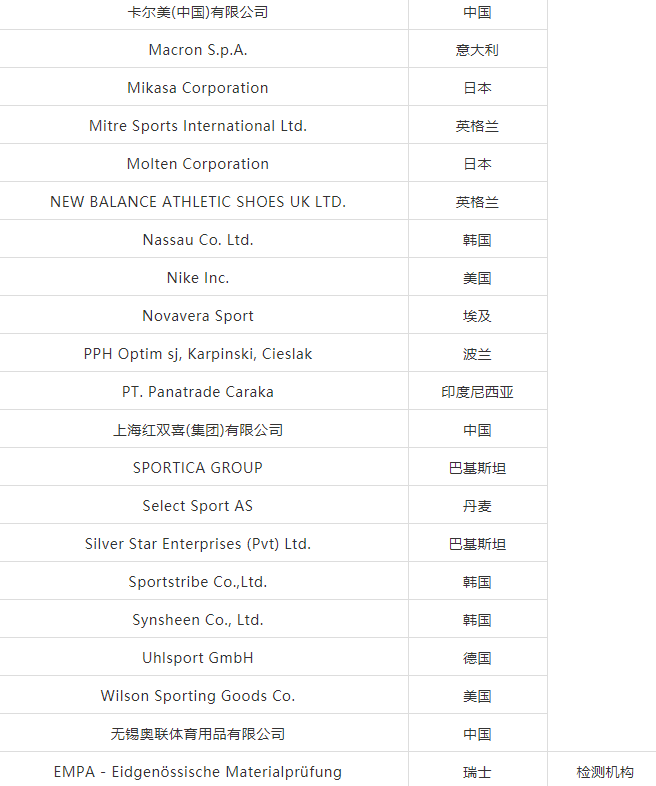This screenshot has width=656, height=786.
Task: Select Select Sport AS entry
Action: [198, 506]
